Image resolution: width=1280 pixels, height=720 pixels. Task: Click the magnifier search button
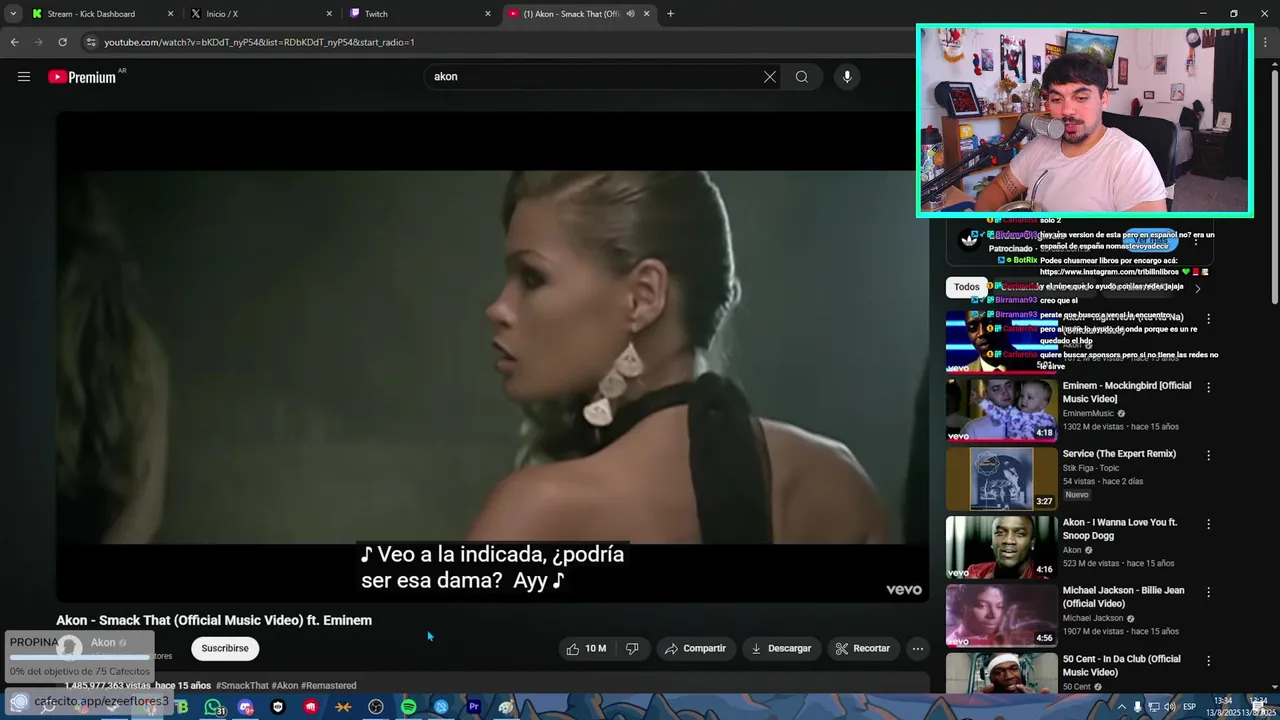[x=802, y=77]
